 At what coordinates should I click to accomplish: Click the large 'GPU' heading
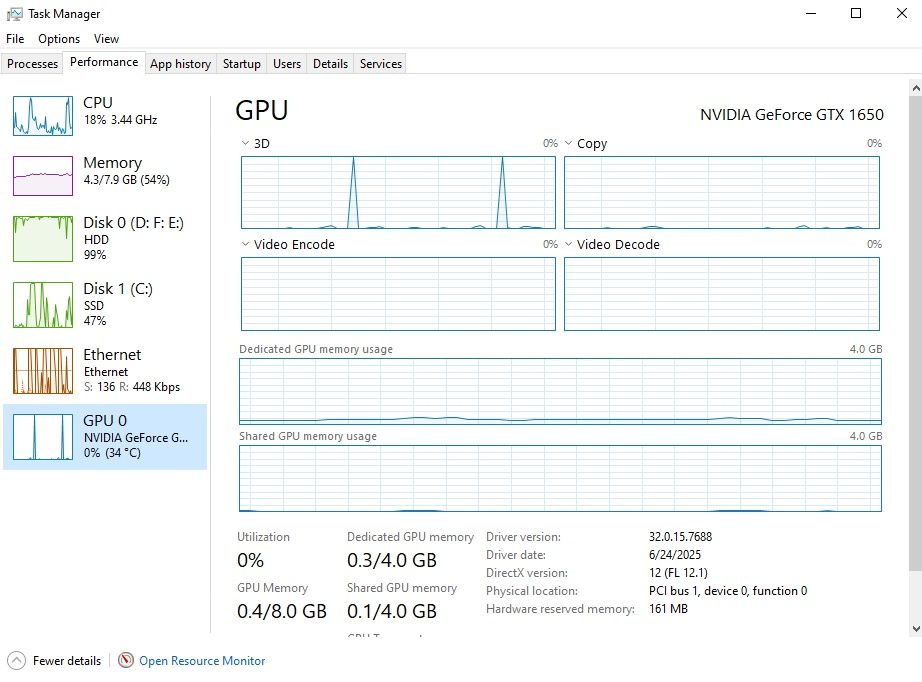click(262, 111)
